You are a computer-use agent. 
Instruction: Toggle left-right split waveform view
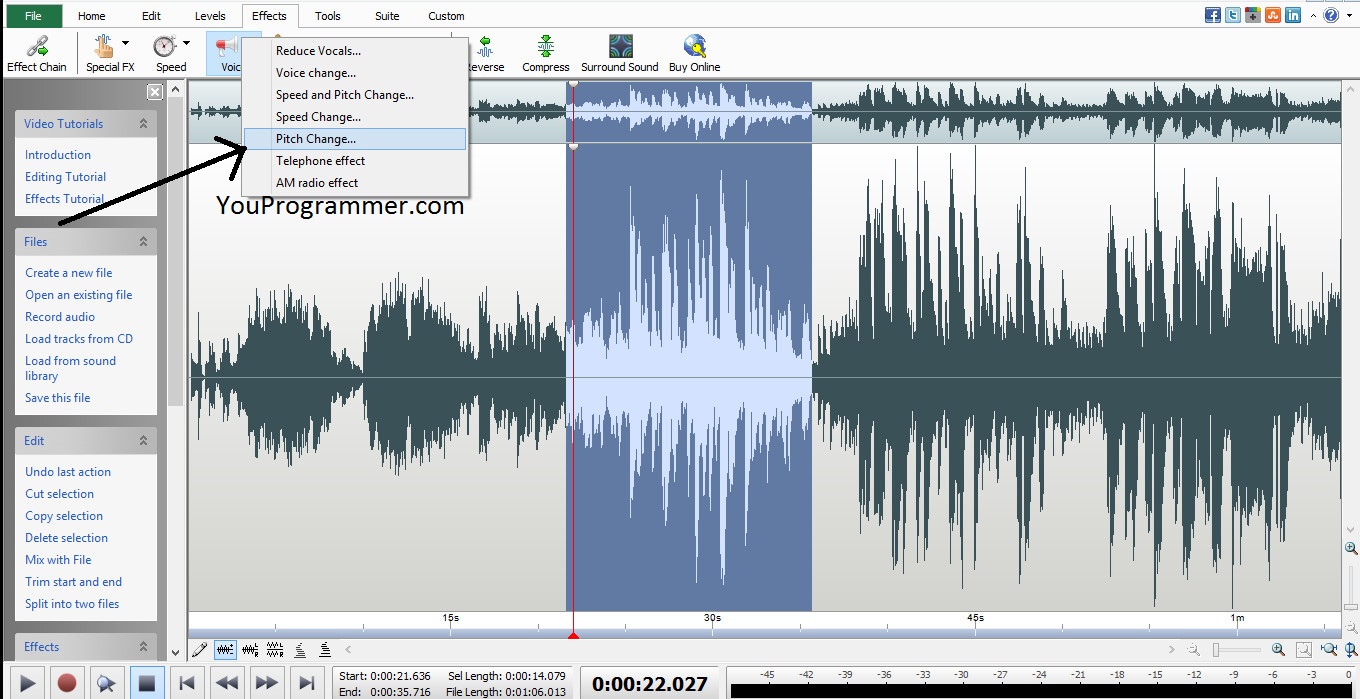(x=250, y=650)
